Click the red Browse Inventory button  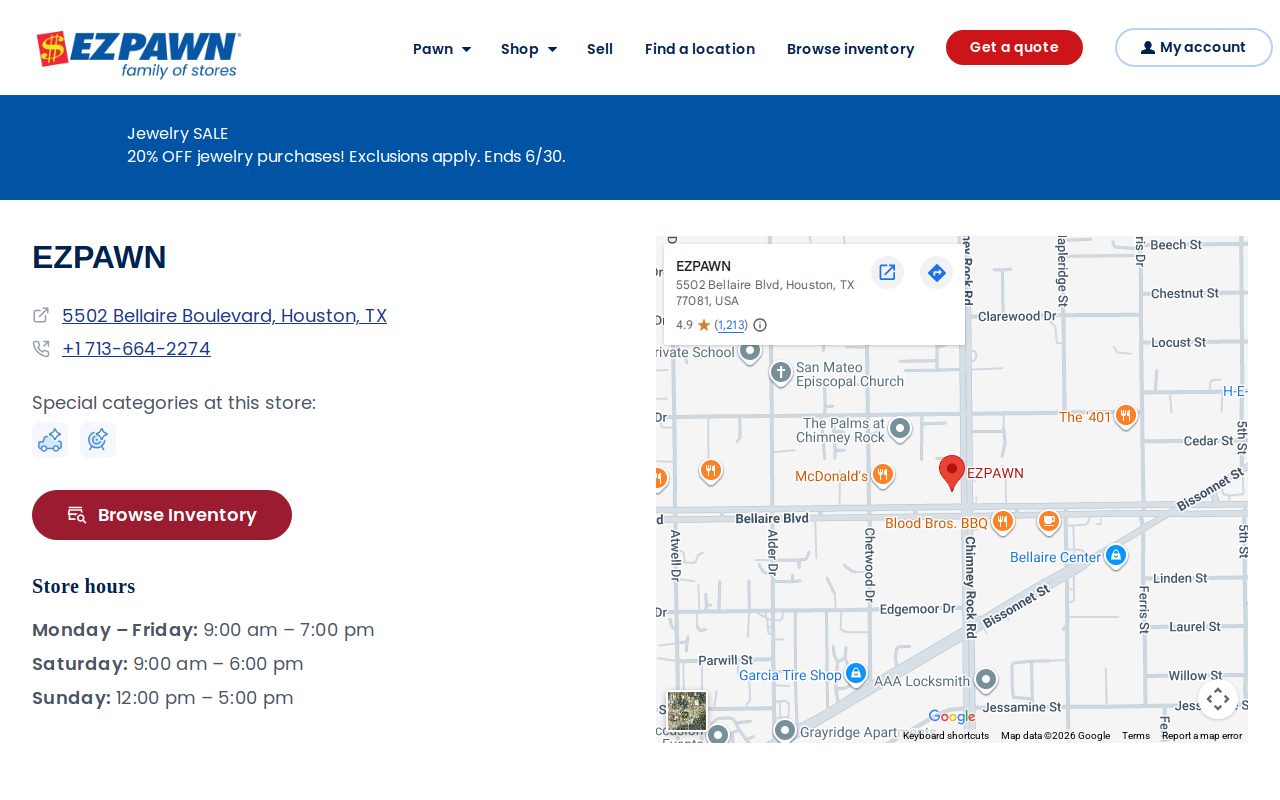[x=162, y=515]
